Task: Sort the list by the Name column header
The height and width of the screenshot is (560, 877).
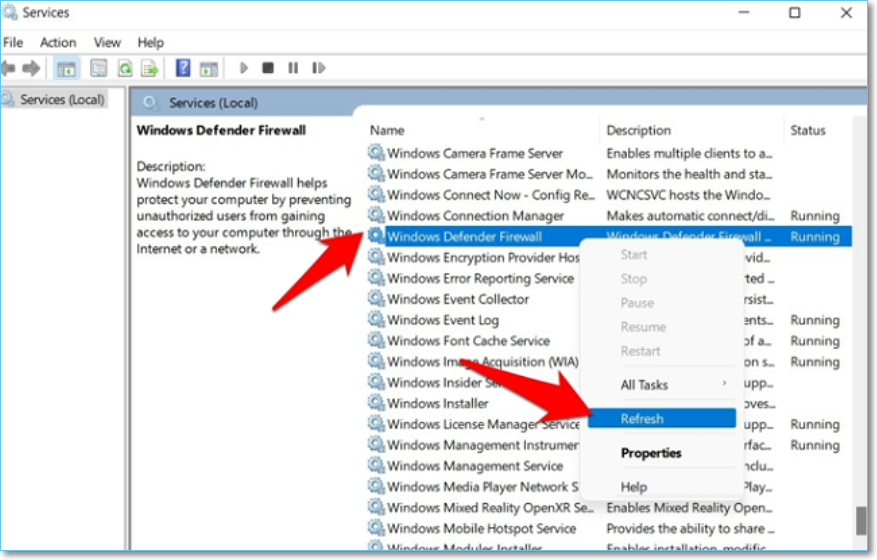Action: coord(387,130)
